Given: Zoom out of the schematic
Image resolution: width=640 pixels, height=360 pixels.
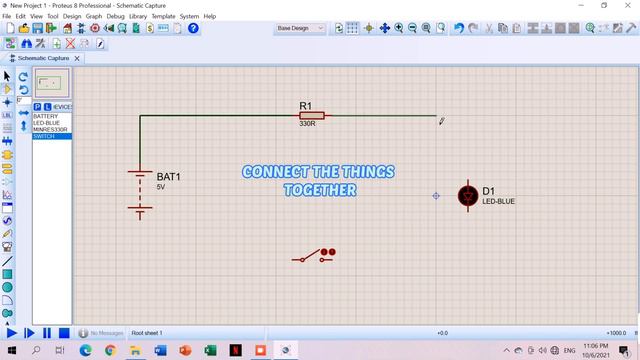Looking at the screenshot, I should click(x=412, y=28).
